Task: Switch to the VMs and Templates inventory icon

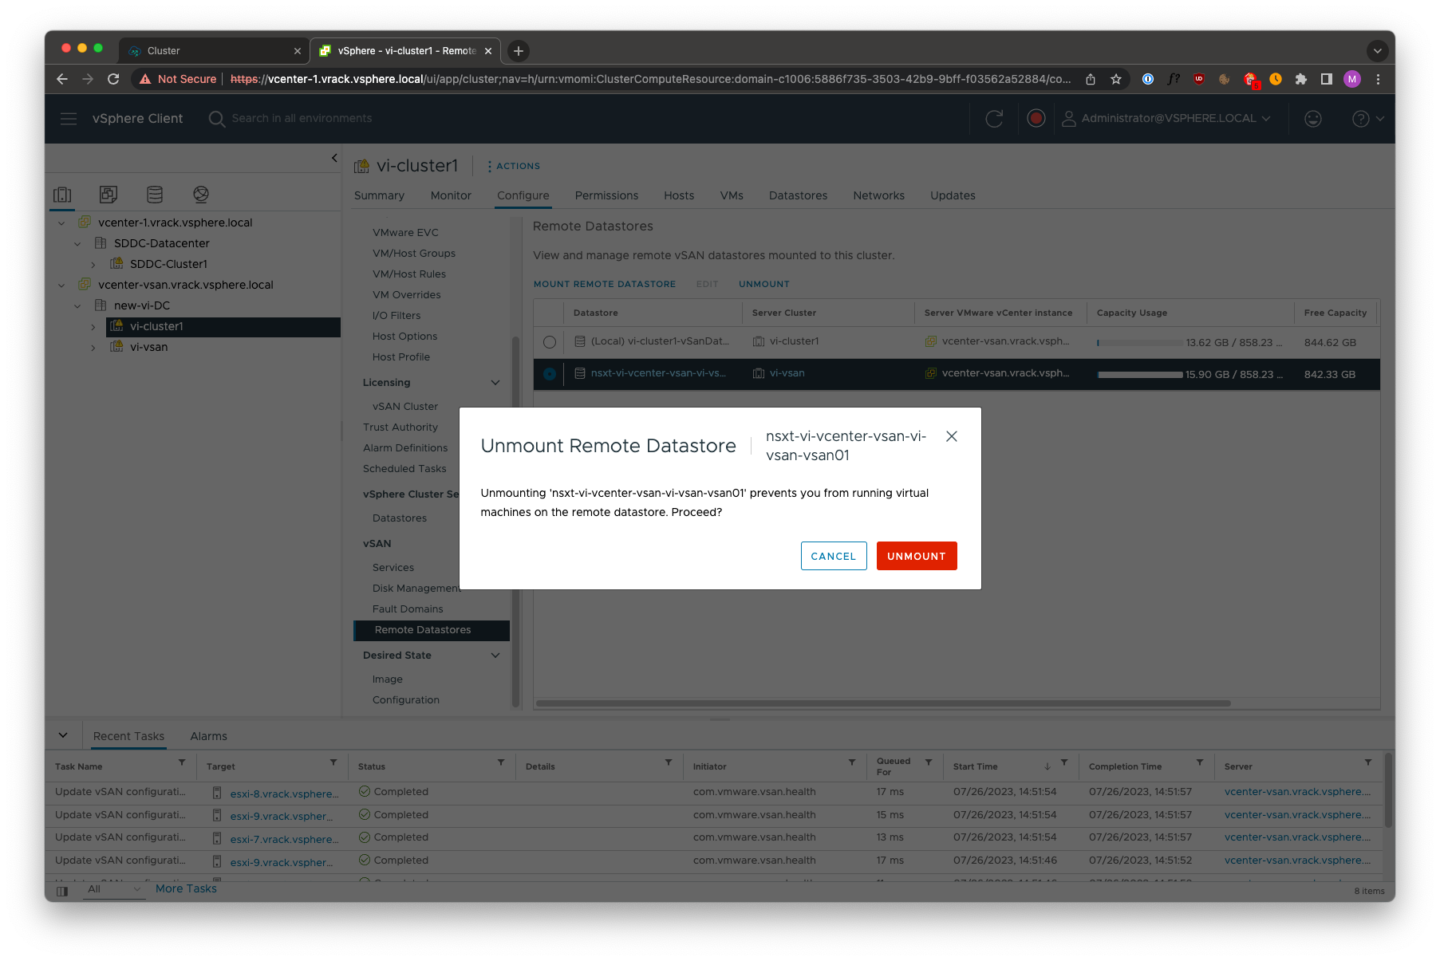Action: 108,194
